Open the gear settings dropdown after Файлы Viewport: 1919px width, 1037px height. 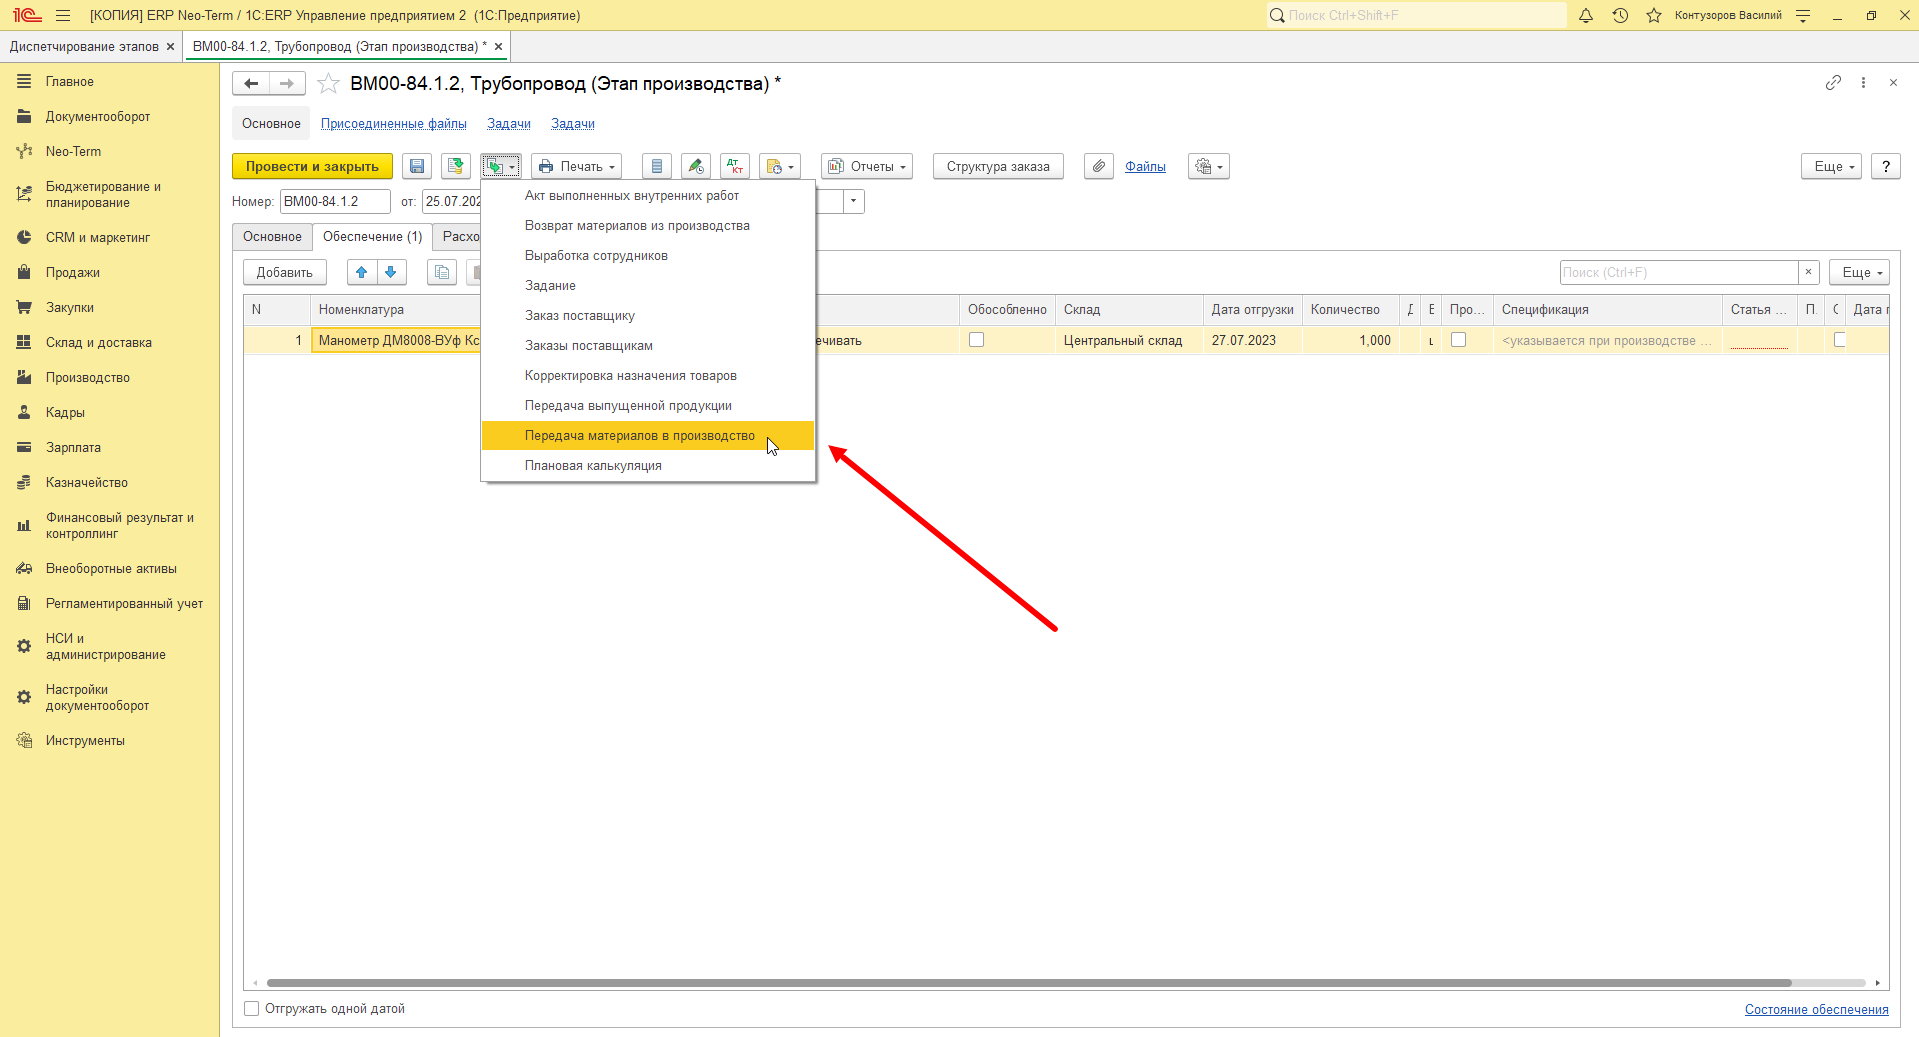1209,166
